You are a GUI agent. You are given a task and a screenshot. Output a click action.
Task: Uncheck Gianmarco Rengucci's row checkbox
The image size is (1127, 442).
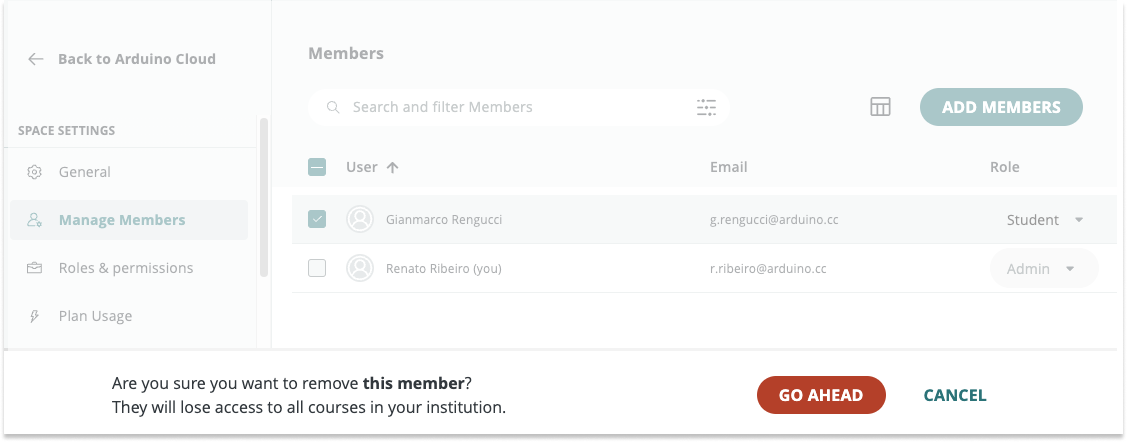click(x=317, y=219)
